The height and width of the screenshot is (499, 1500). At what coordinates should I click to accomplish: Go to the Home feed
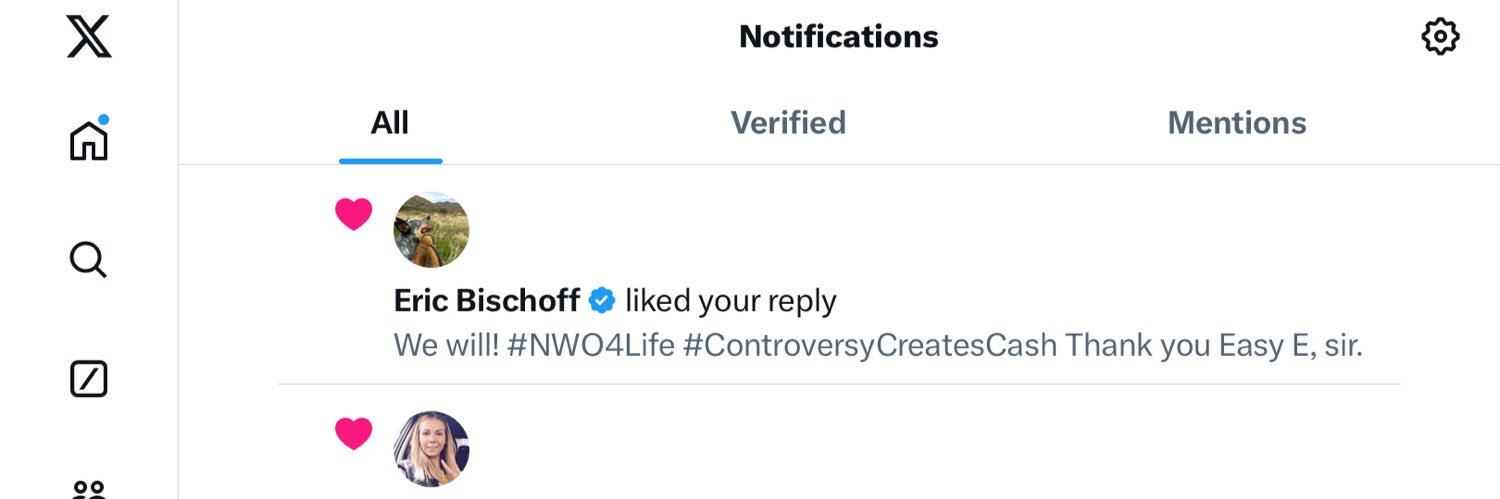click(x=88, y=140)
